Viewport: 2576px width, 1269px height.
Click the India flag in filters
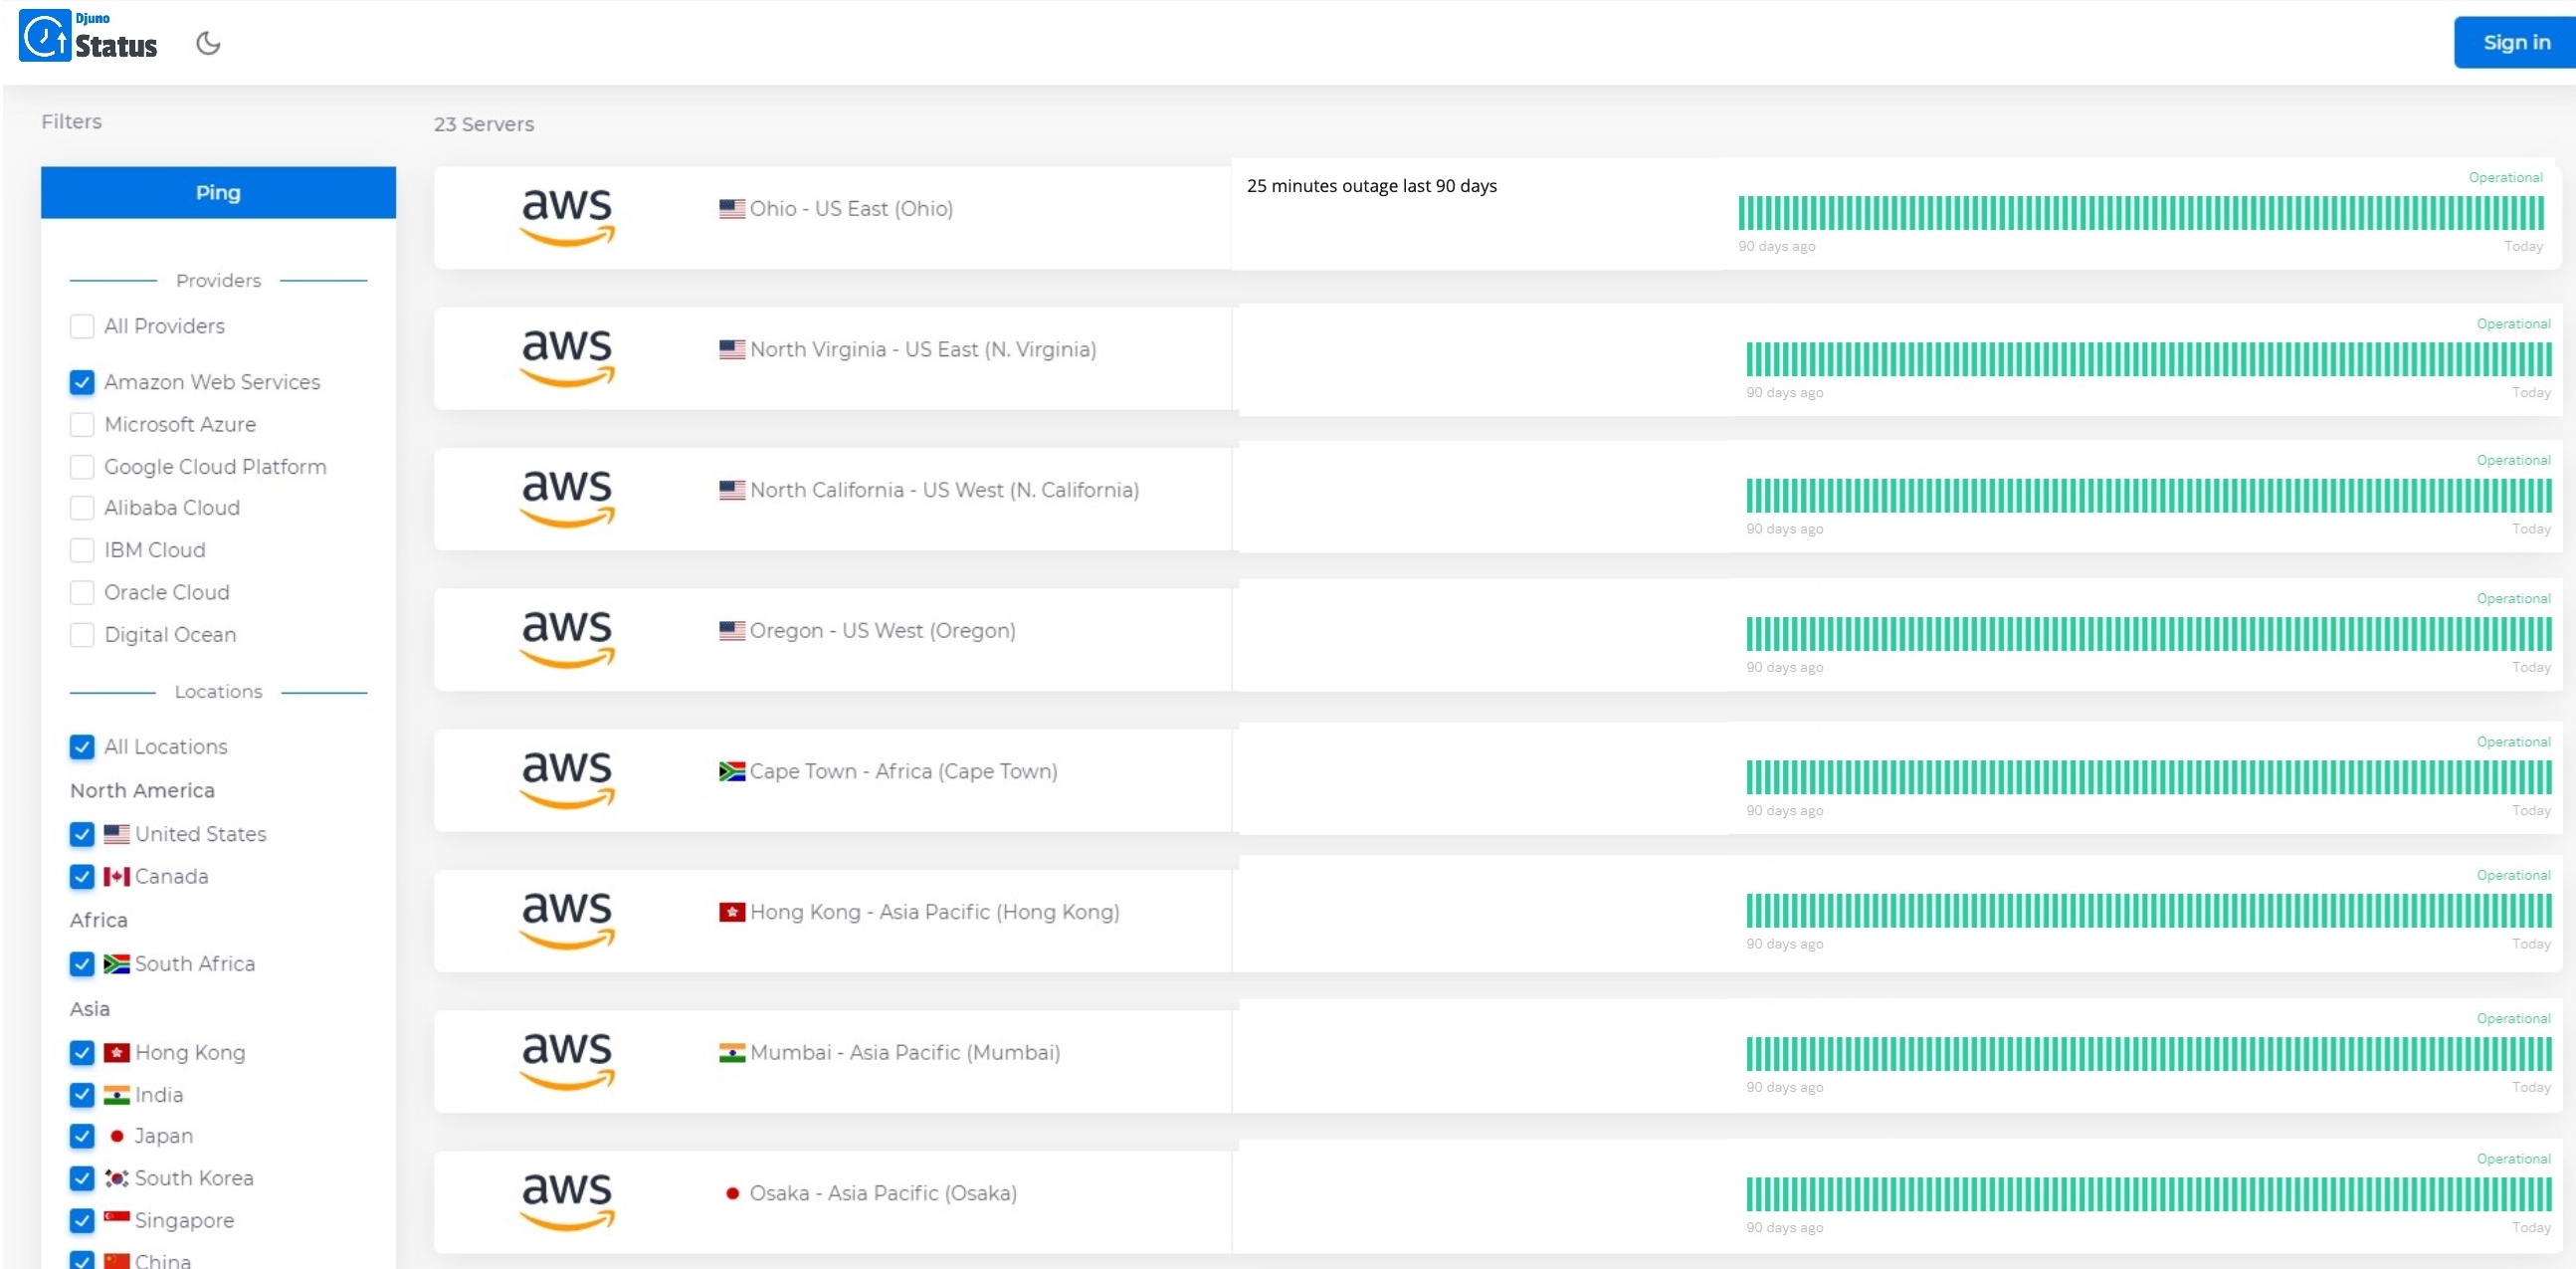click(x=117, y=1095)
